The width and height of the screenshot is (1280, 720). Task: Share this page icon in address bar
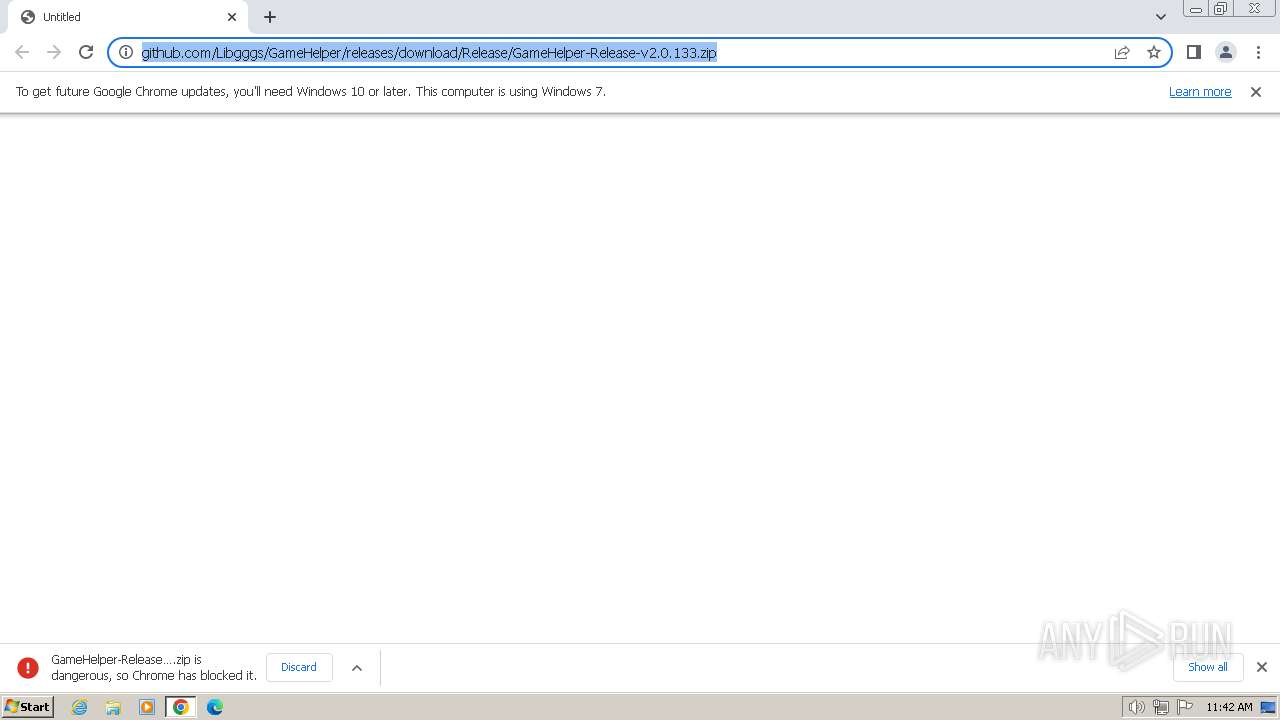pos(1122,52)
